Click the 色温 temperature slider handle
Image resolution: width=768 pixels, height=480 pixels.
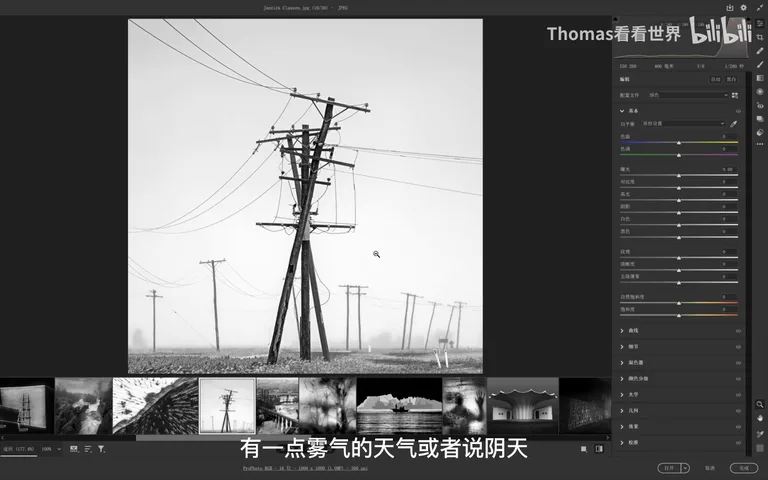coord(679,143)
